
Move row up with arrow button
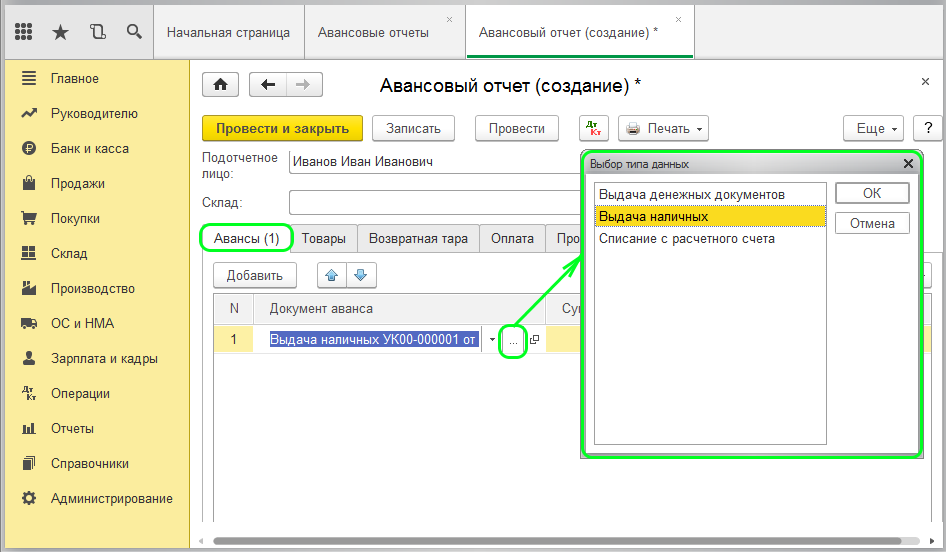click(x=331, y=275)
